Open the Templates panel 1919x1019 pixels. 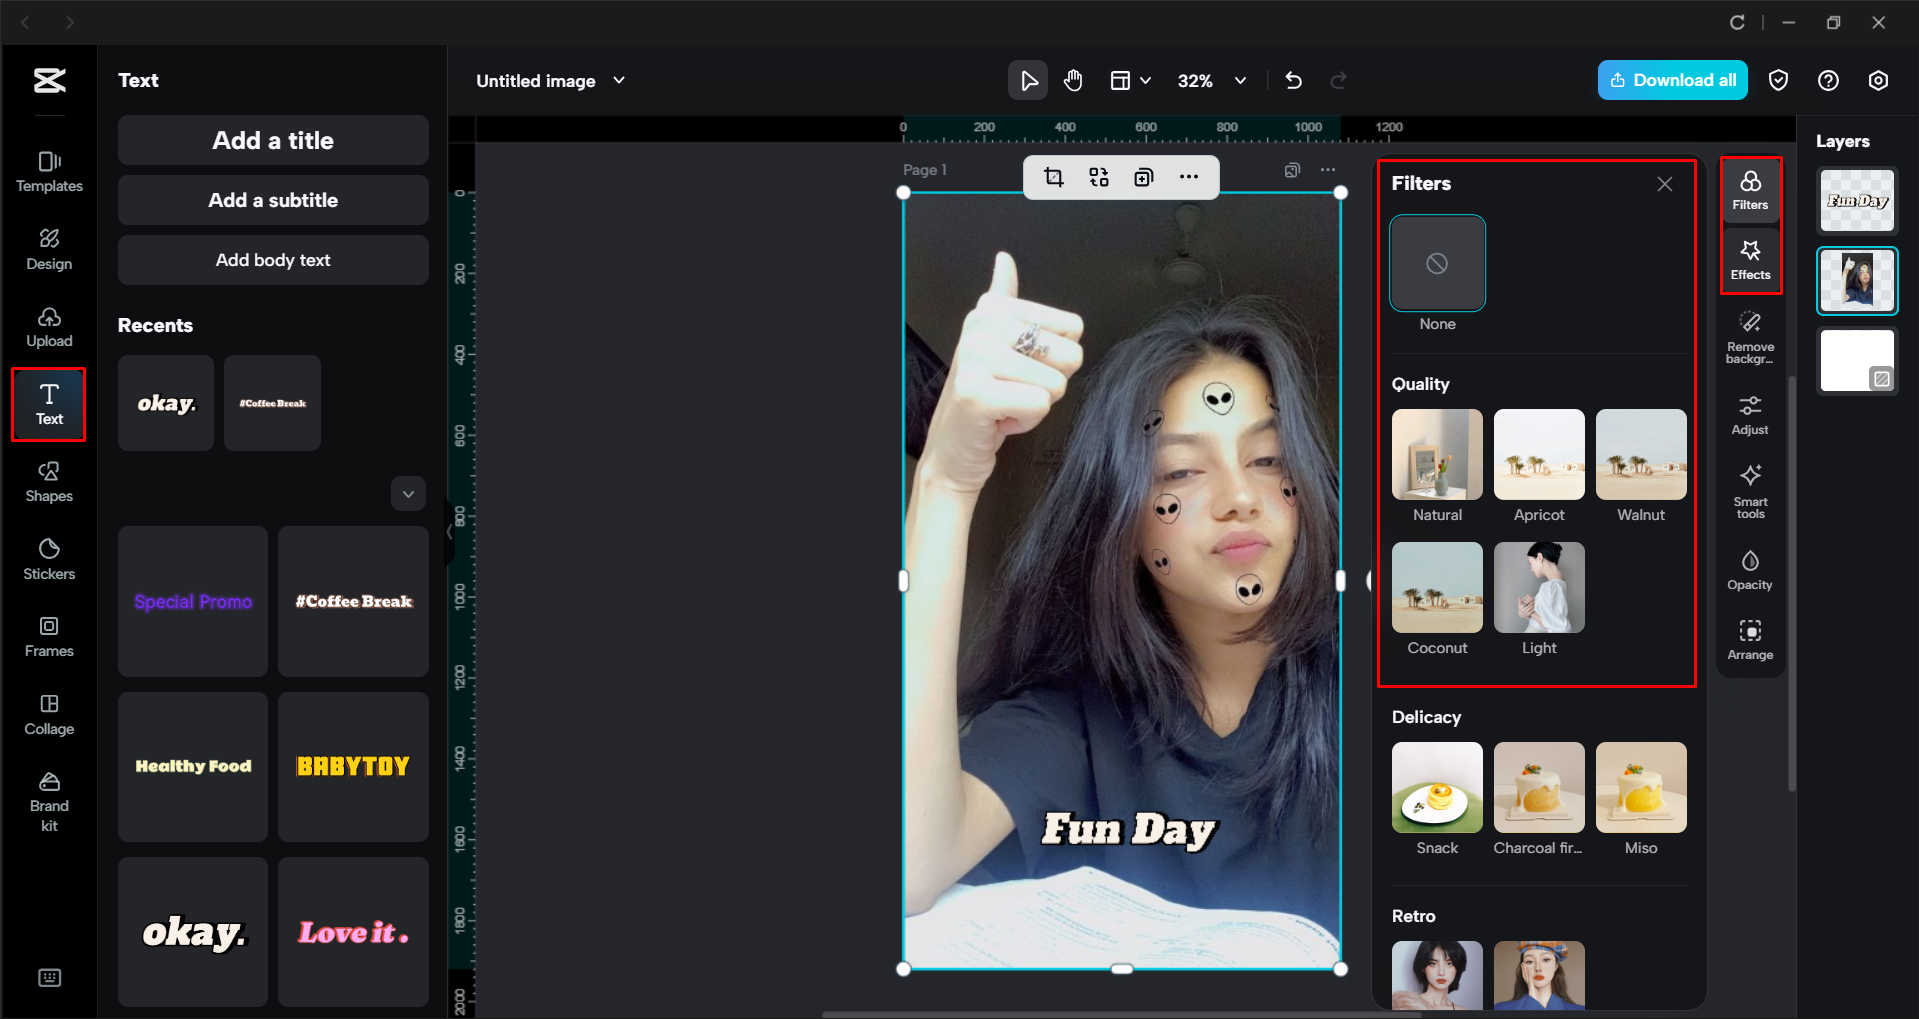(x=48, y=170)
